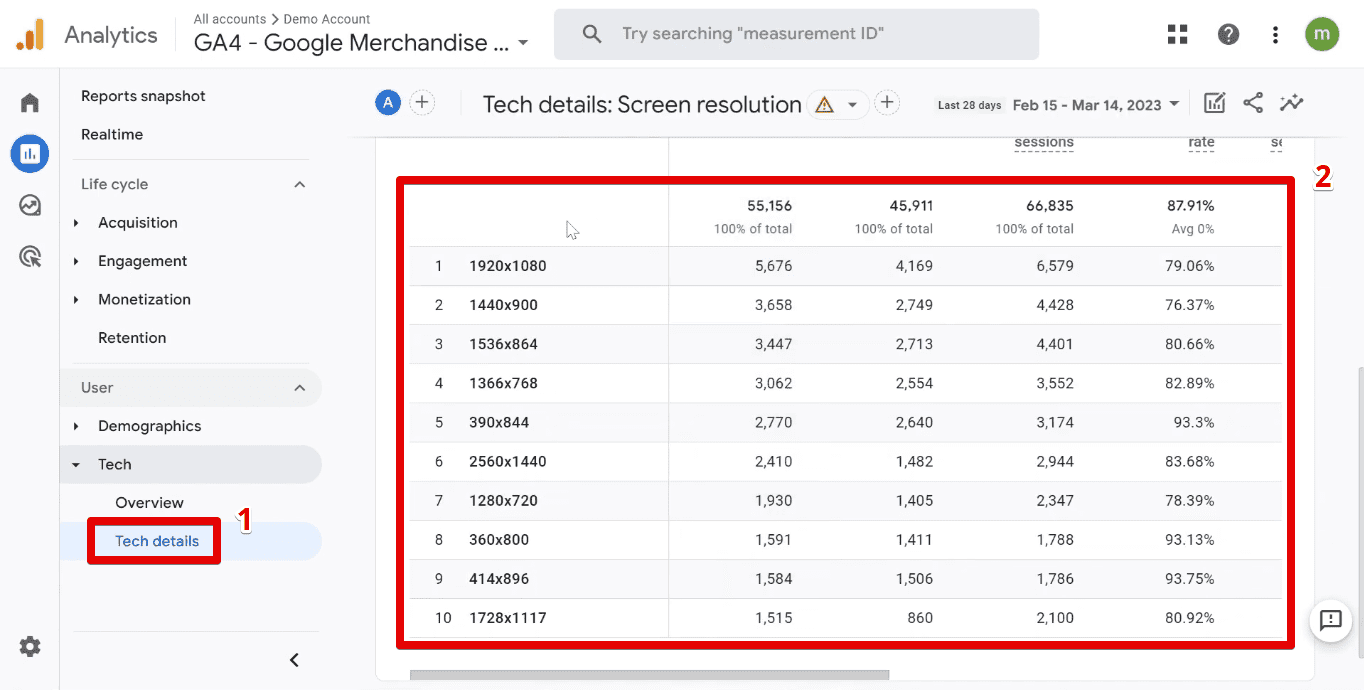This screenshot has height=690, width=1364.
Task: View Insights for the report
Action: click(1291, 103)
